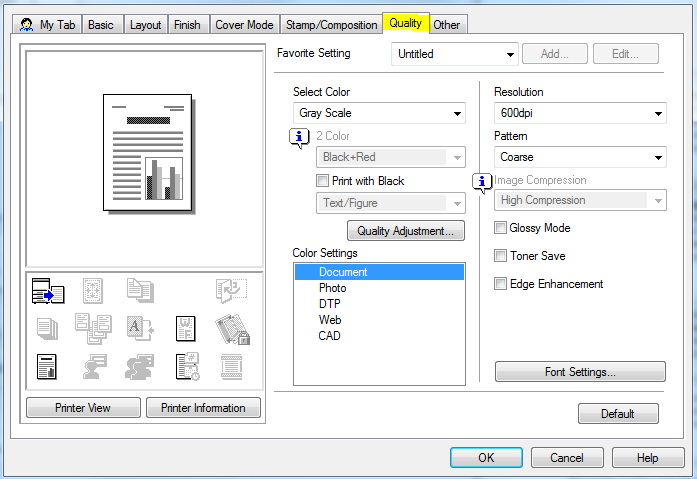Open the Select Color dropdown
Screen dimensions: 697x479
point(379,113)
